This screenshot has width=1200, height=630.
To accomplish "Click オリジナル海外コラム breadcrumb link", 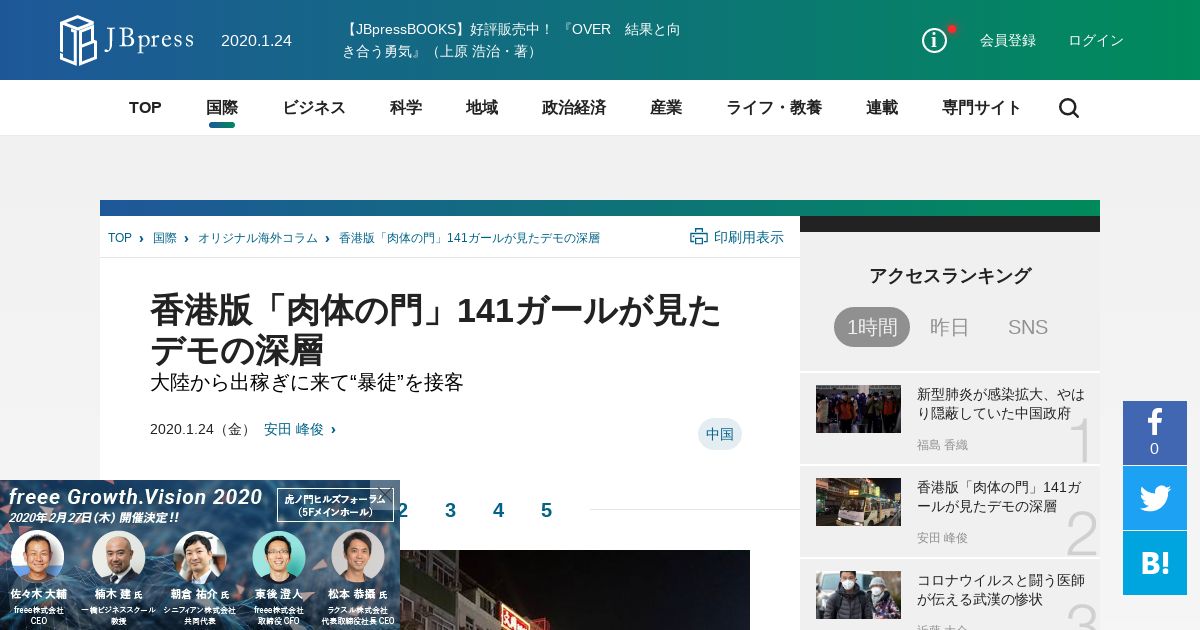I will (258, 238).
